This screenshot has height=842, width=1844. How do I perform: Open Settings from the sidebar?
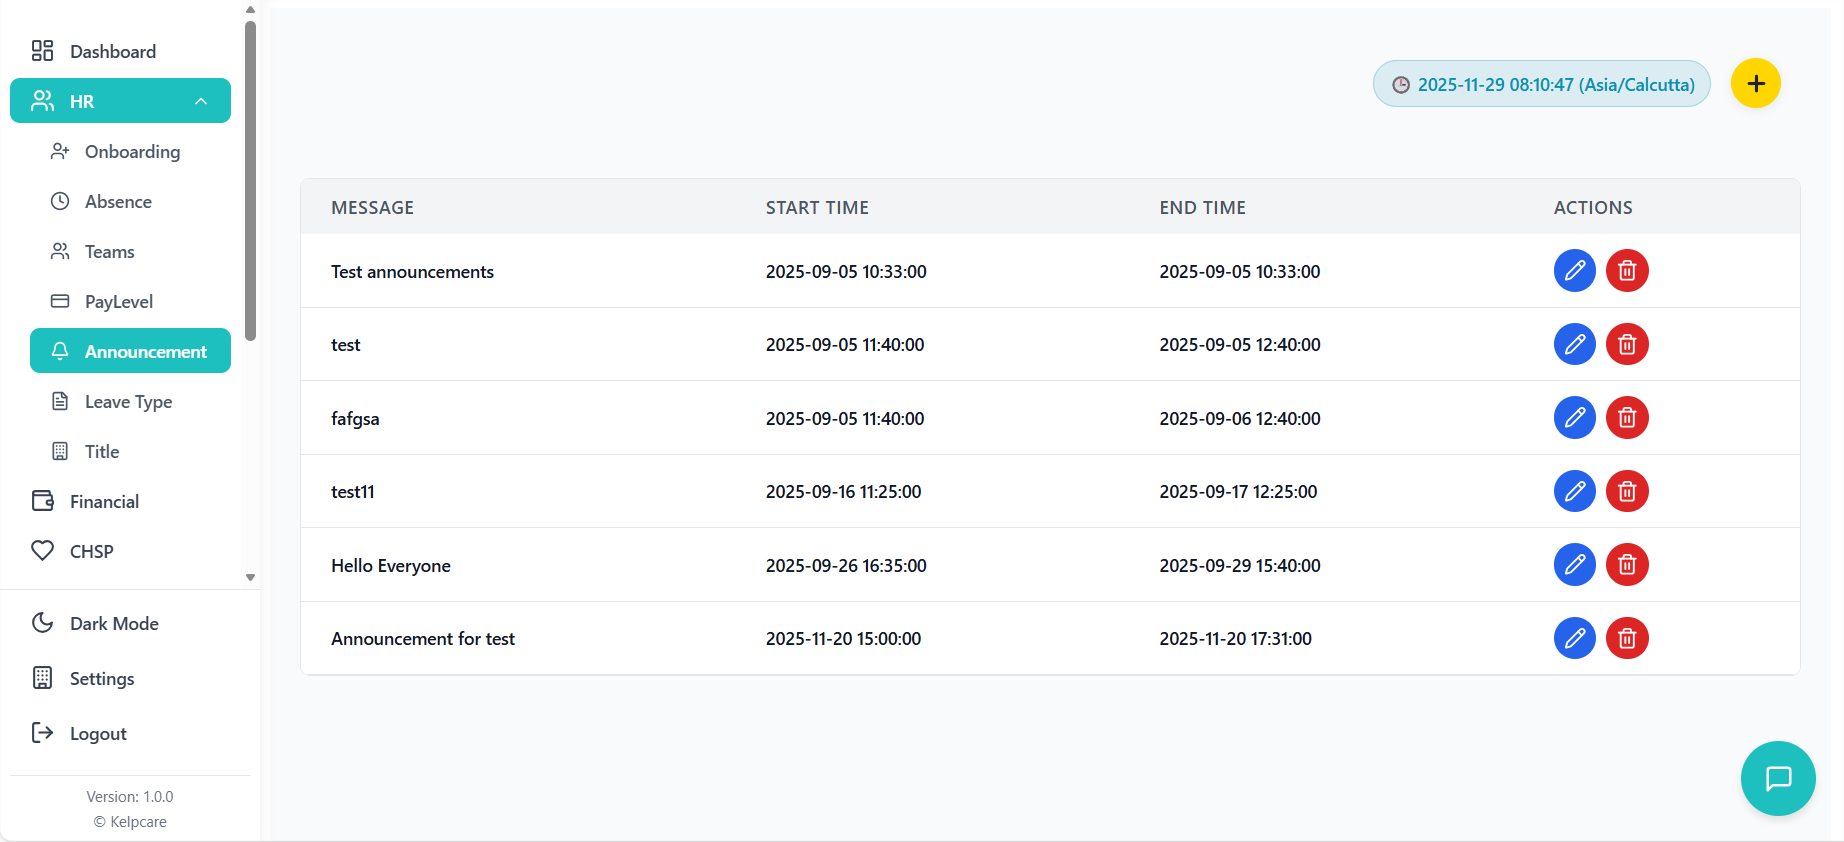[x=101, y=679]
